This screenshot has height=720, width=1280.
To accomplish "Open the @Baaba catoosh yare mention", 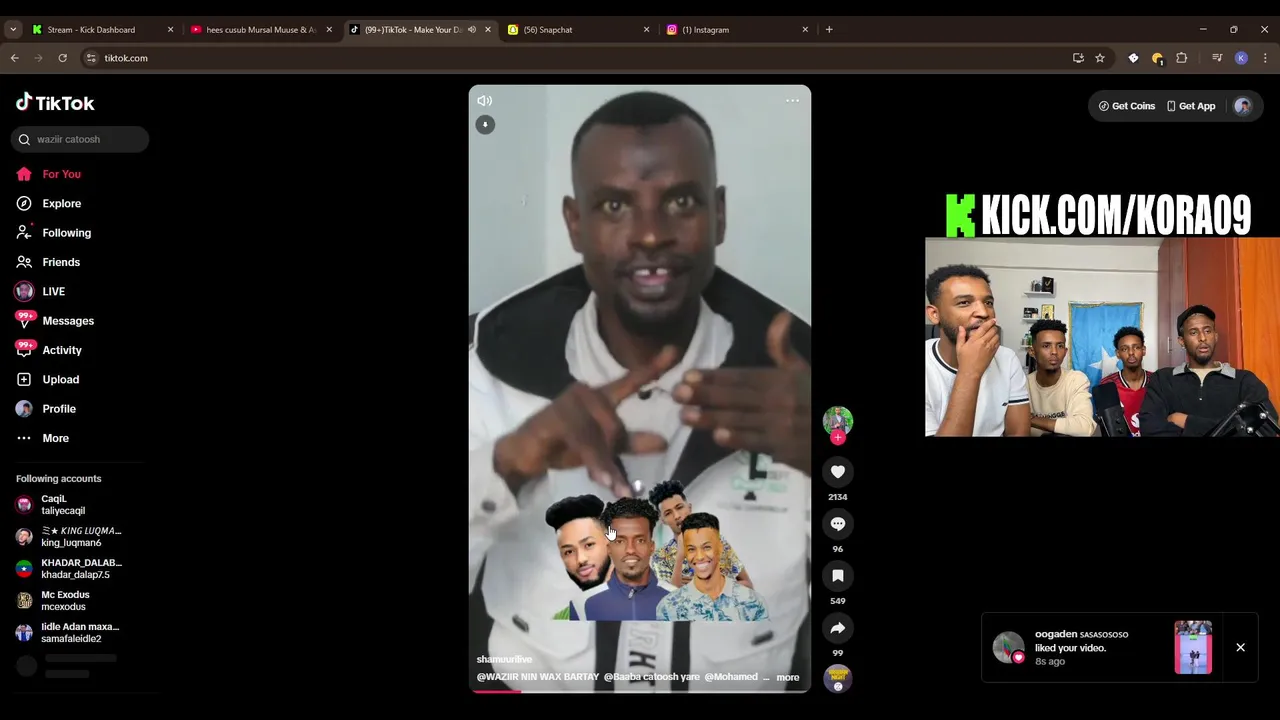I will [x=652, y=677].
